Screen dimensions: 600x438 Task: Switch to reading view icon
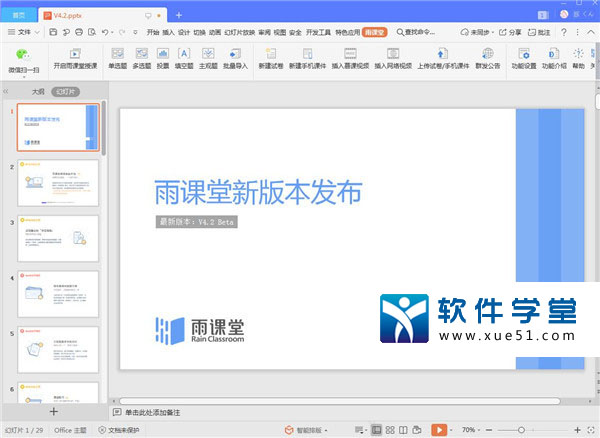coord(403,430)
